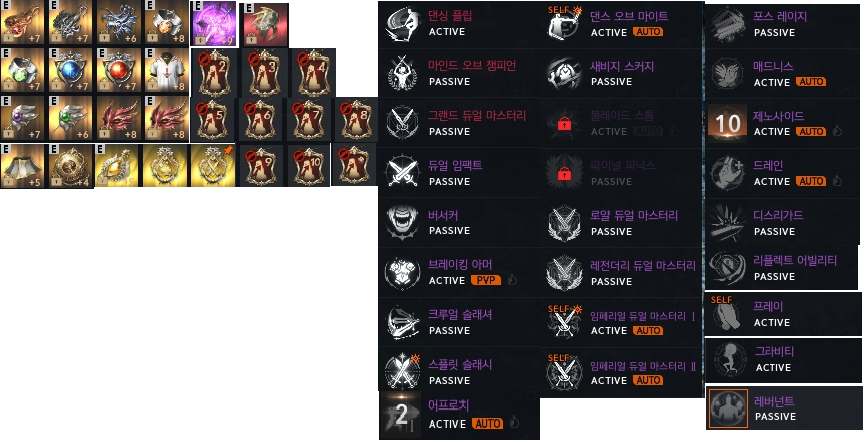Click the 크루얼 슬래셔 skill icon
The width and height of the screenshot is (865, 442).
(x=403, y=322)
